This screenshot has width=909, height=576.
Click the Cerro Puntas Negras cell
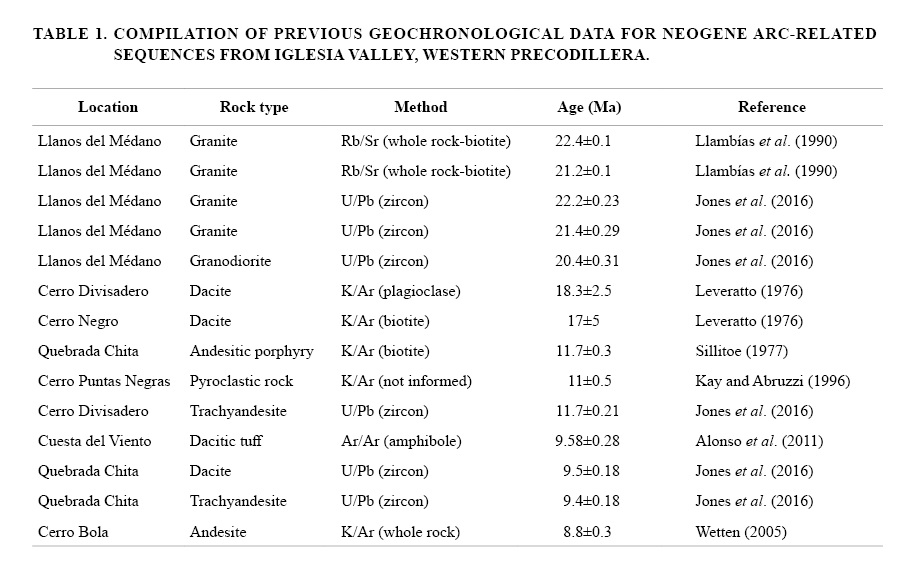coord(104,381)
